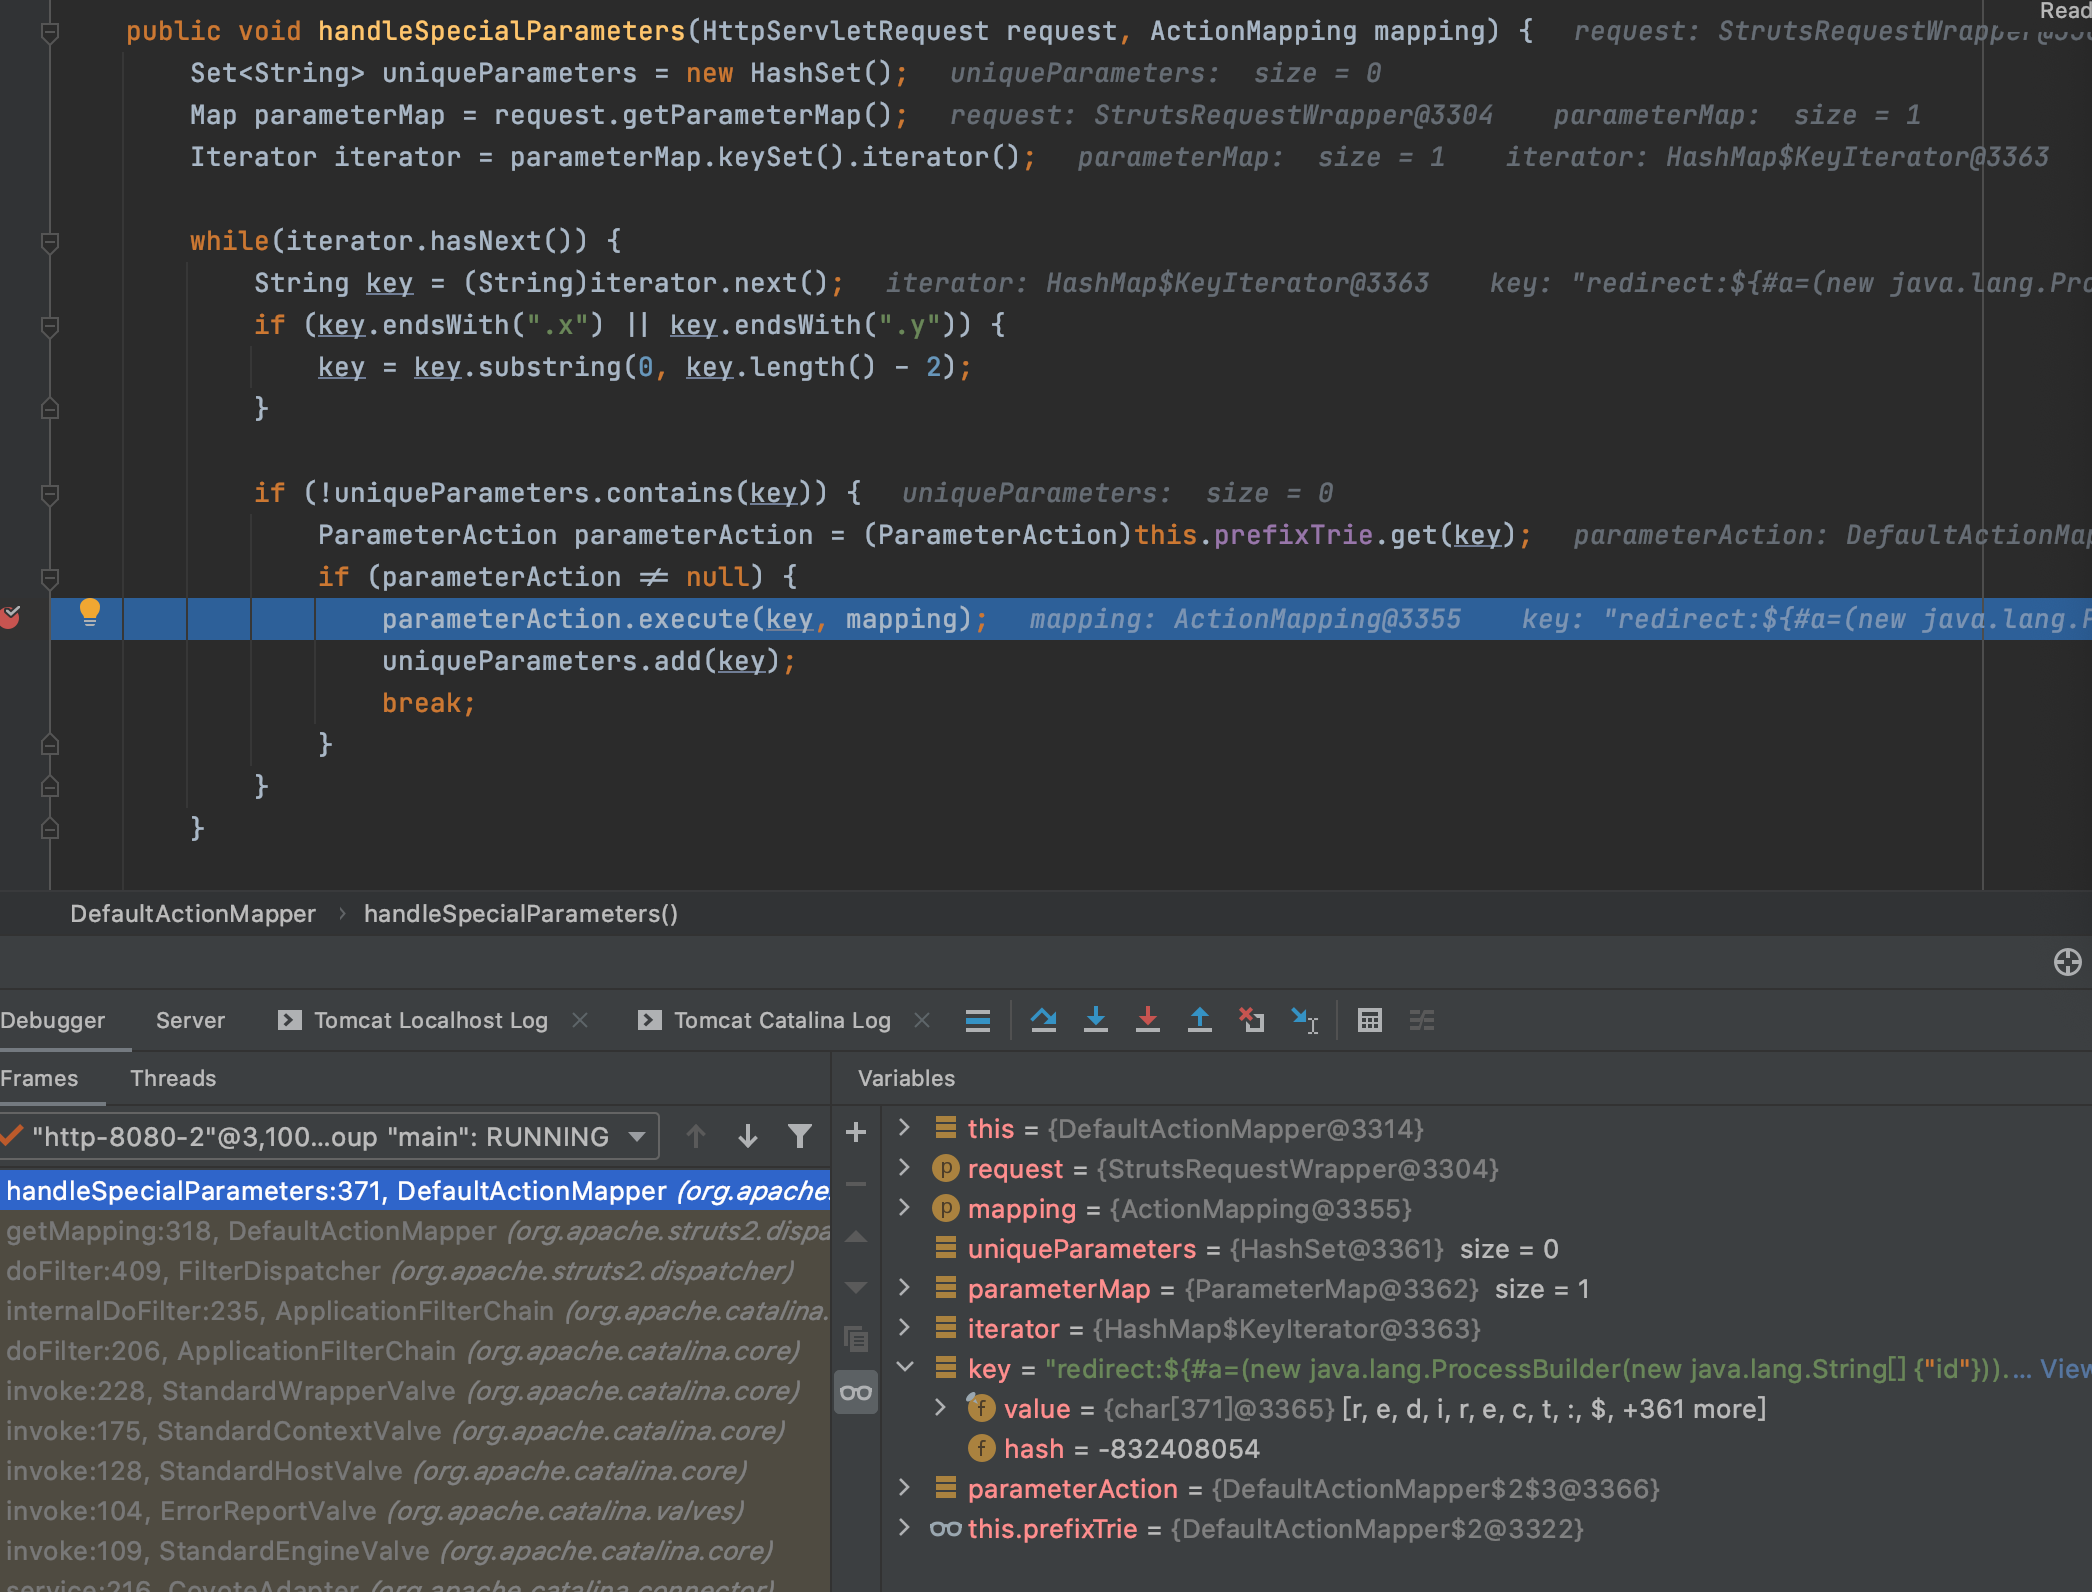Step out of current method
Viewport: 2092px width, 1592px height.
(x=1199, y=1020)
